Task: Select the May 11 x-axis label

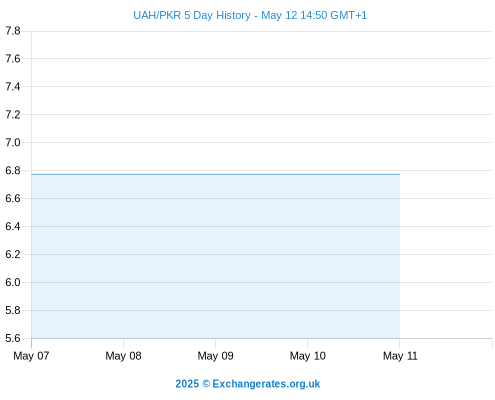Action: pyautogui.click(x=400, y=356)
